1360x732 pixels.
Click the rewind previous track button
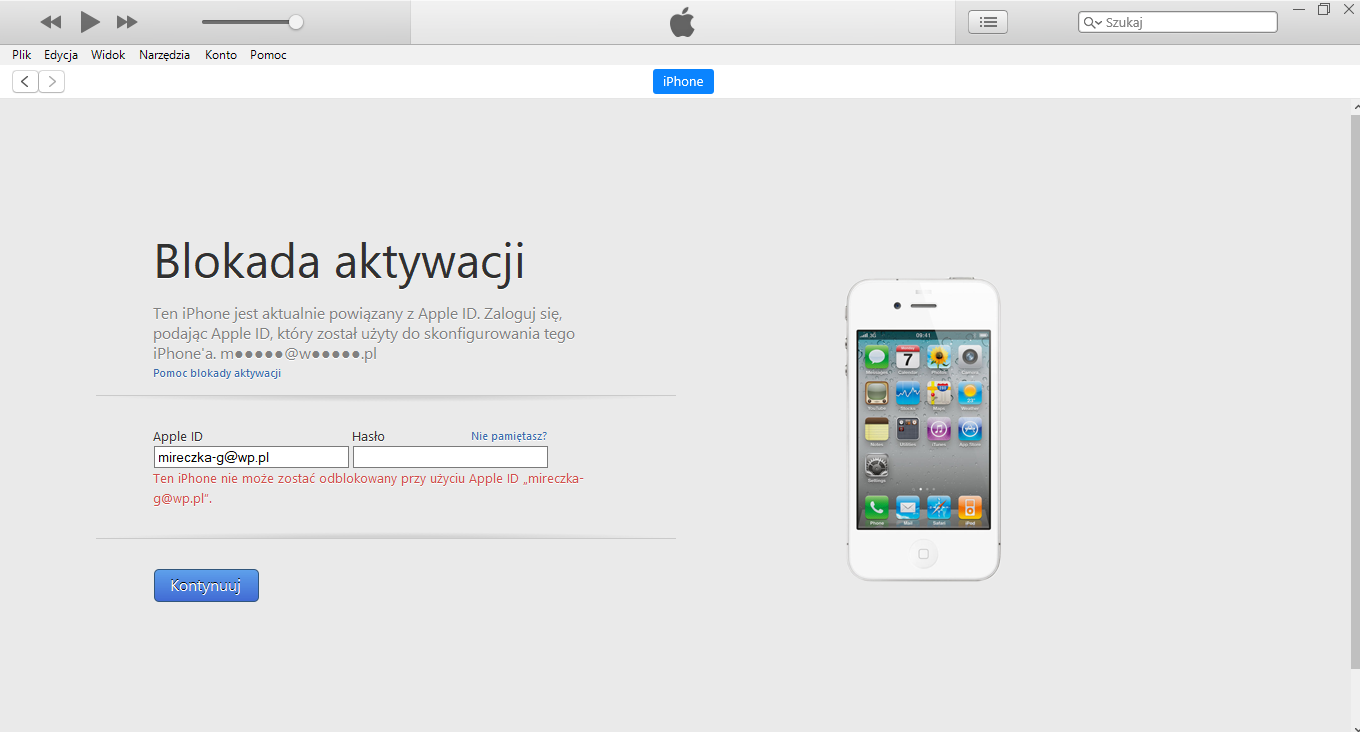[51, 22]
